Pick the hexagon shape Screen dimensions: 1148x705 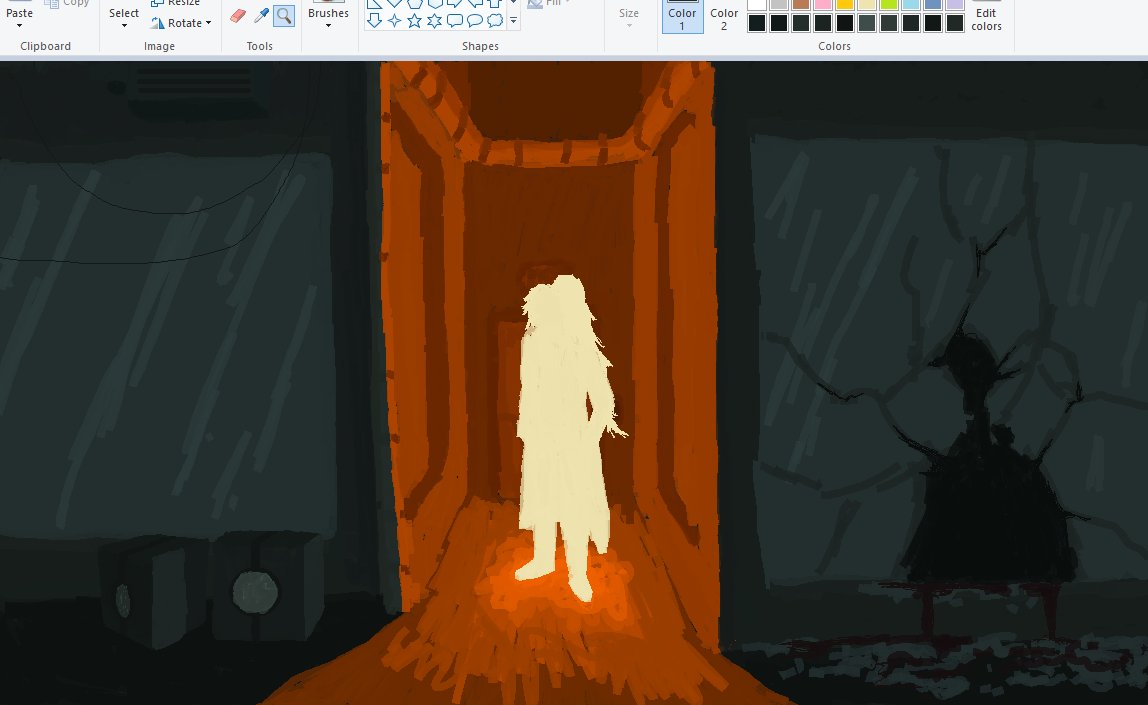[435, 3]
